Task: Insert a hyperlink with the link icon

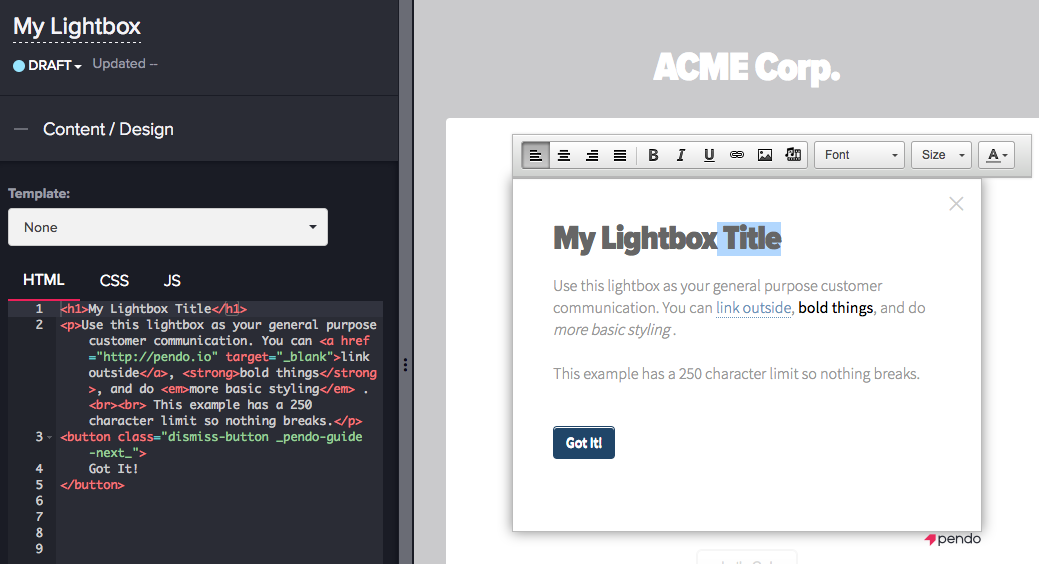Action: point(737,155)
